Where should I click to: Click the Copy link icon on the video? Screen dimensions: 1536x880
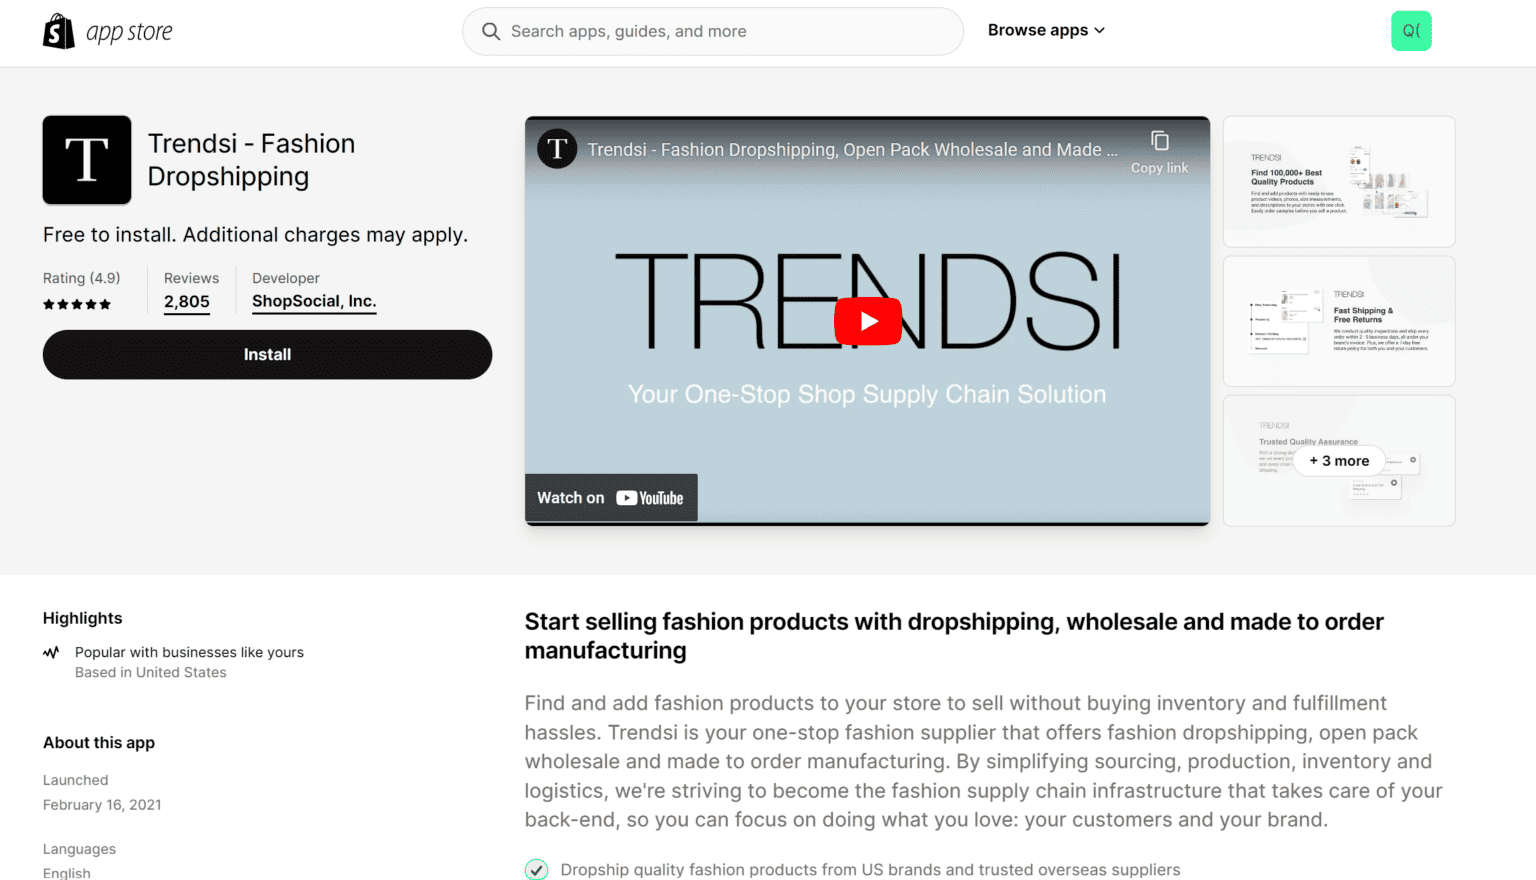(1159, 141)
